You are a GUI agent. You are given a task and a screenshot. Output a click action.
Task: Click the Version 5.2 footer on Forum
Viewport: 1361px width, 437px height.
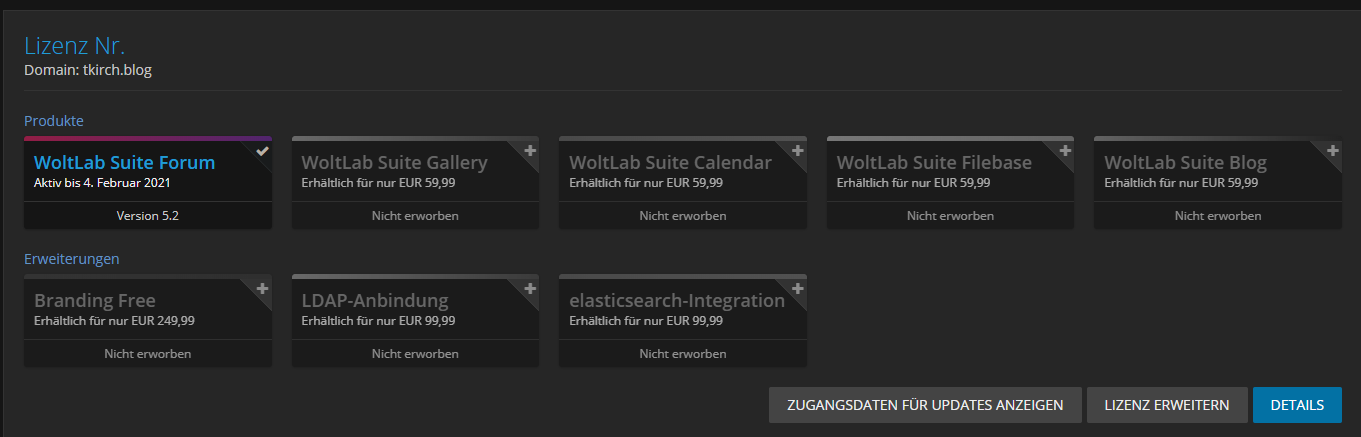click(x=147, y=216)
